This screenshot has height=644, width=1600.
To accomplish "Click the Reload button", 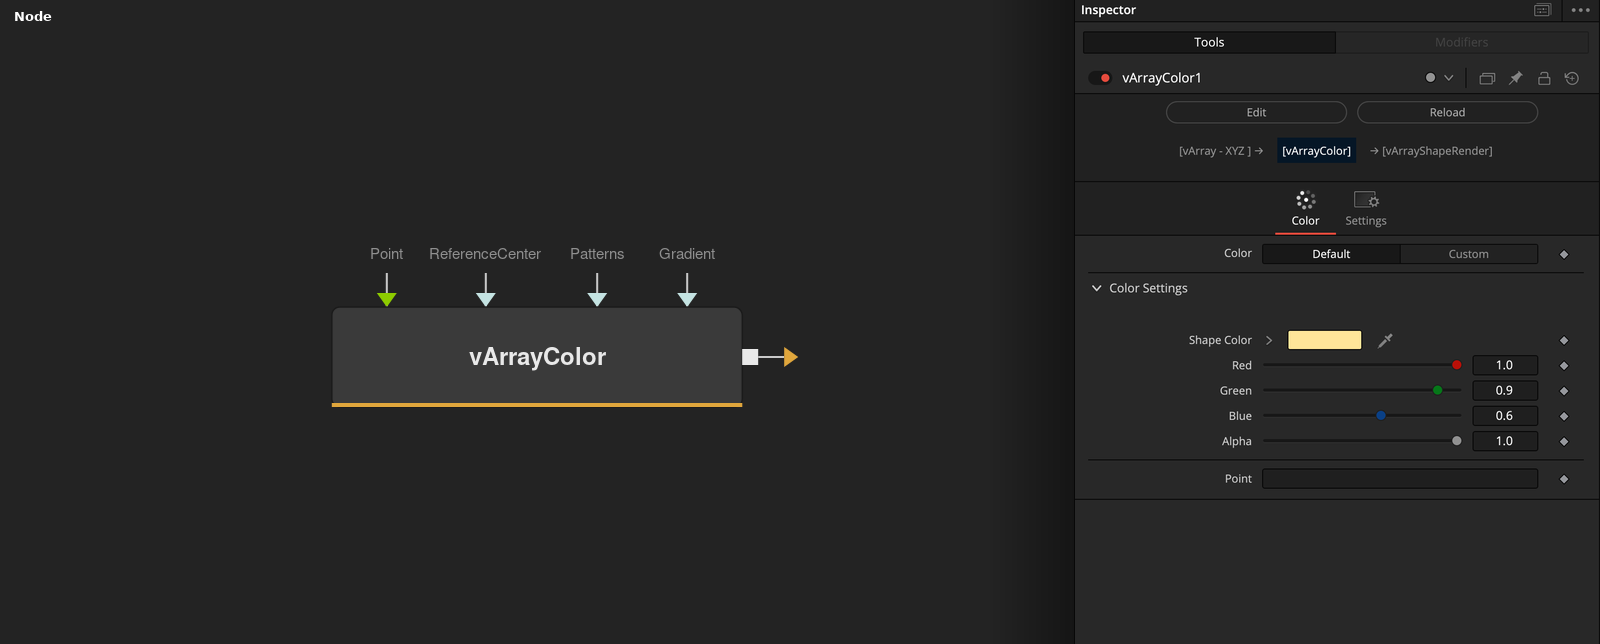I will (x=1447, y=112).
